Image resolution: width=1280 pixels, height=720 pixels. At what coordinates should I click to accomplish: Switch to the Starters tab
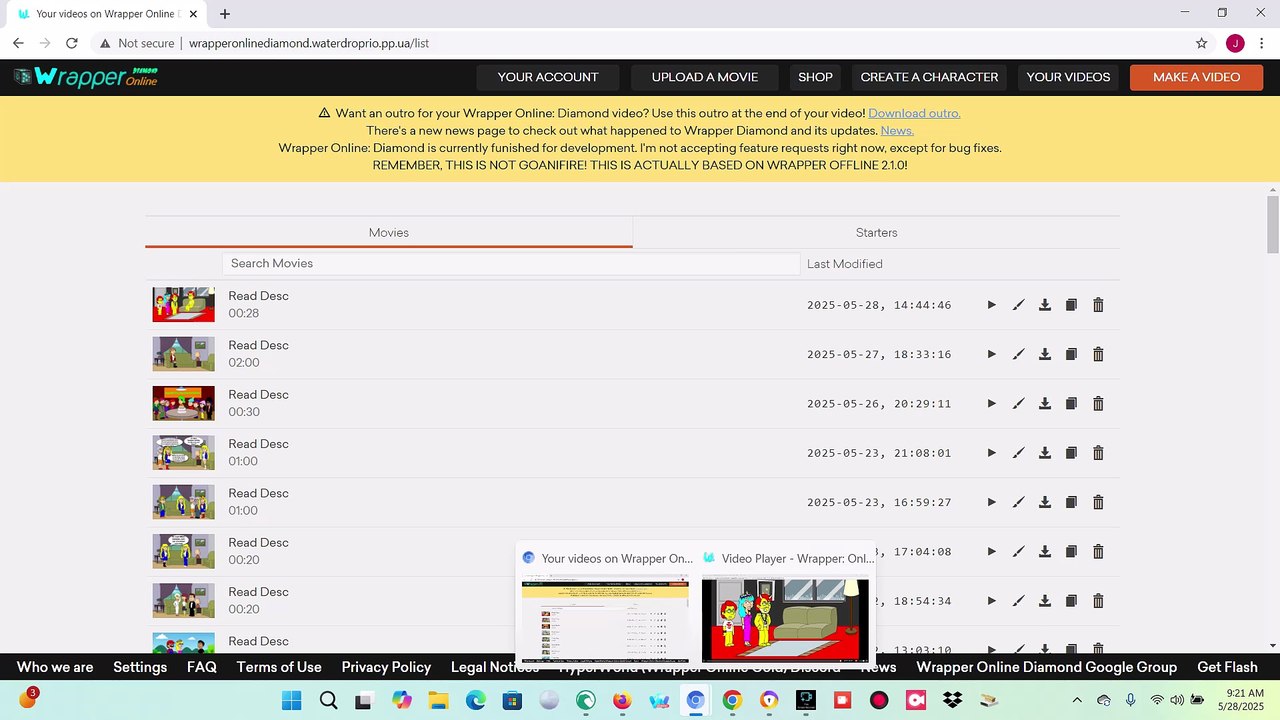tap(876, 232)
